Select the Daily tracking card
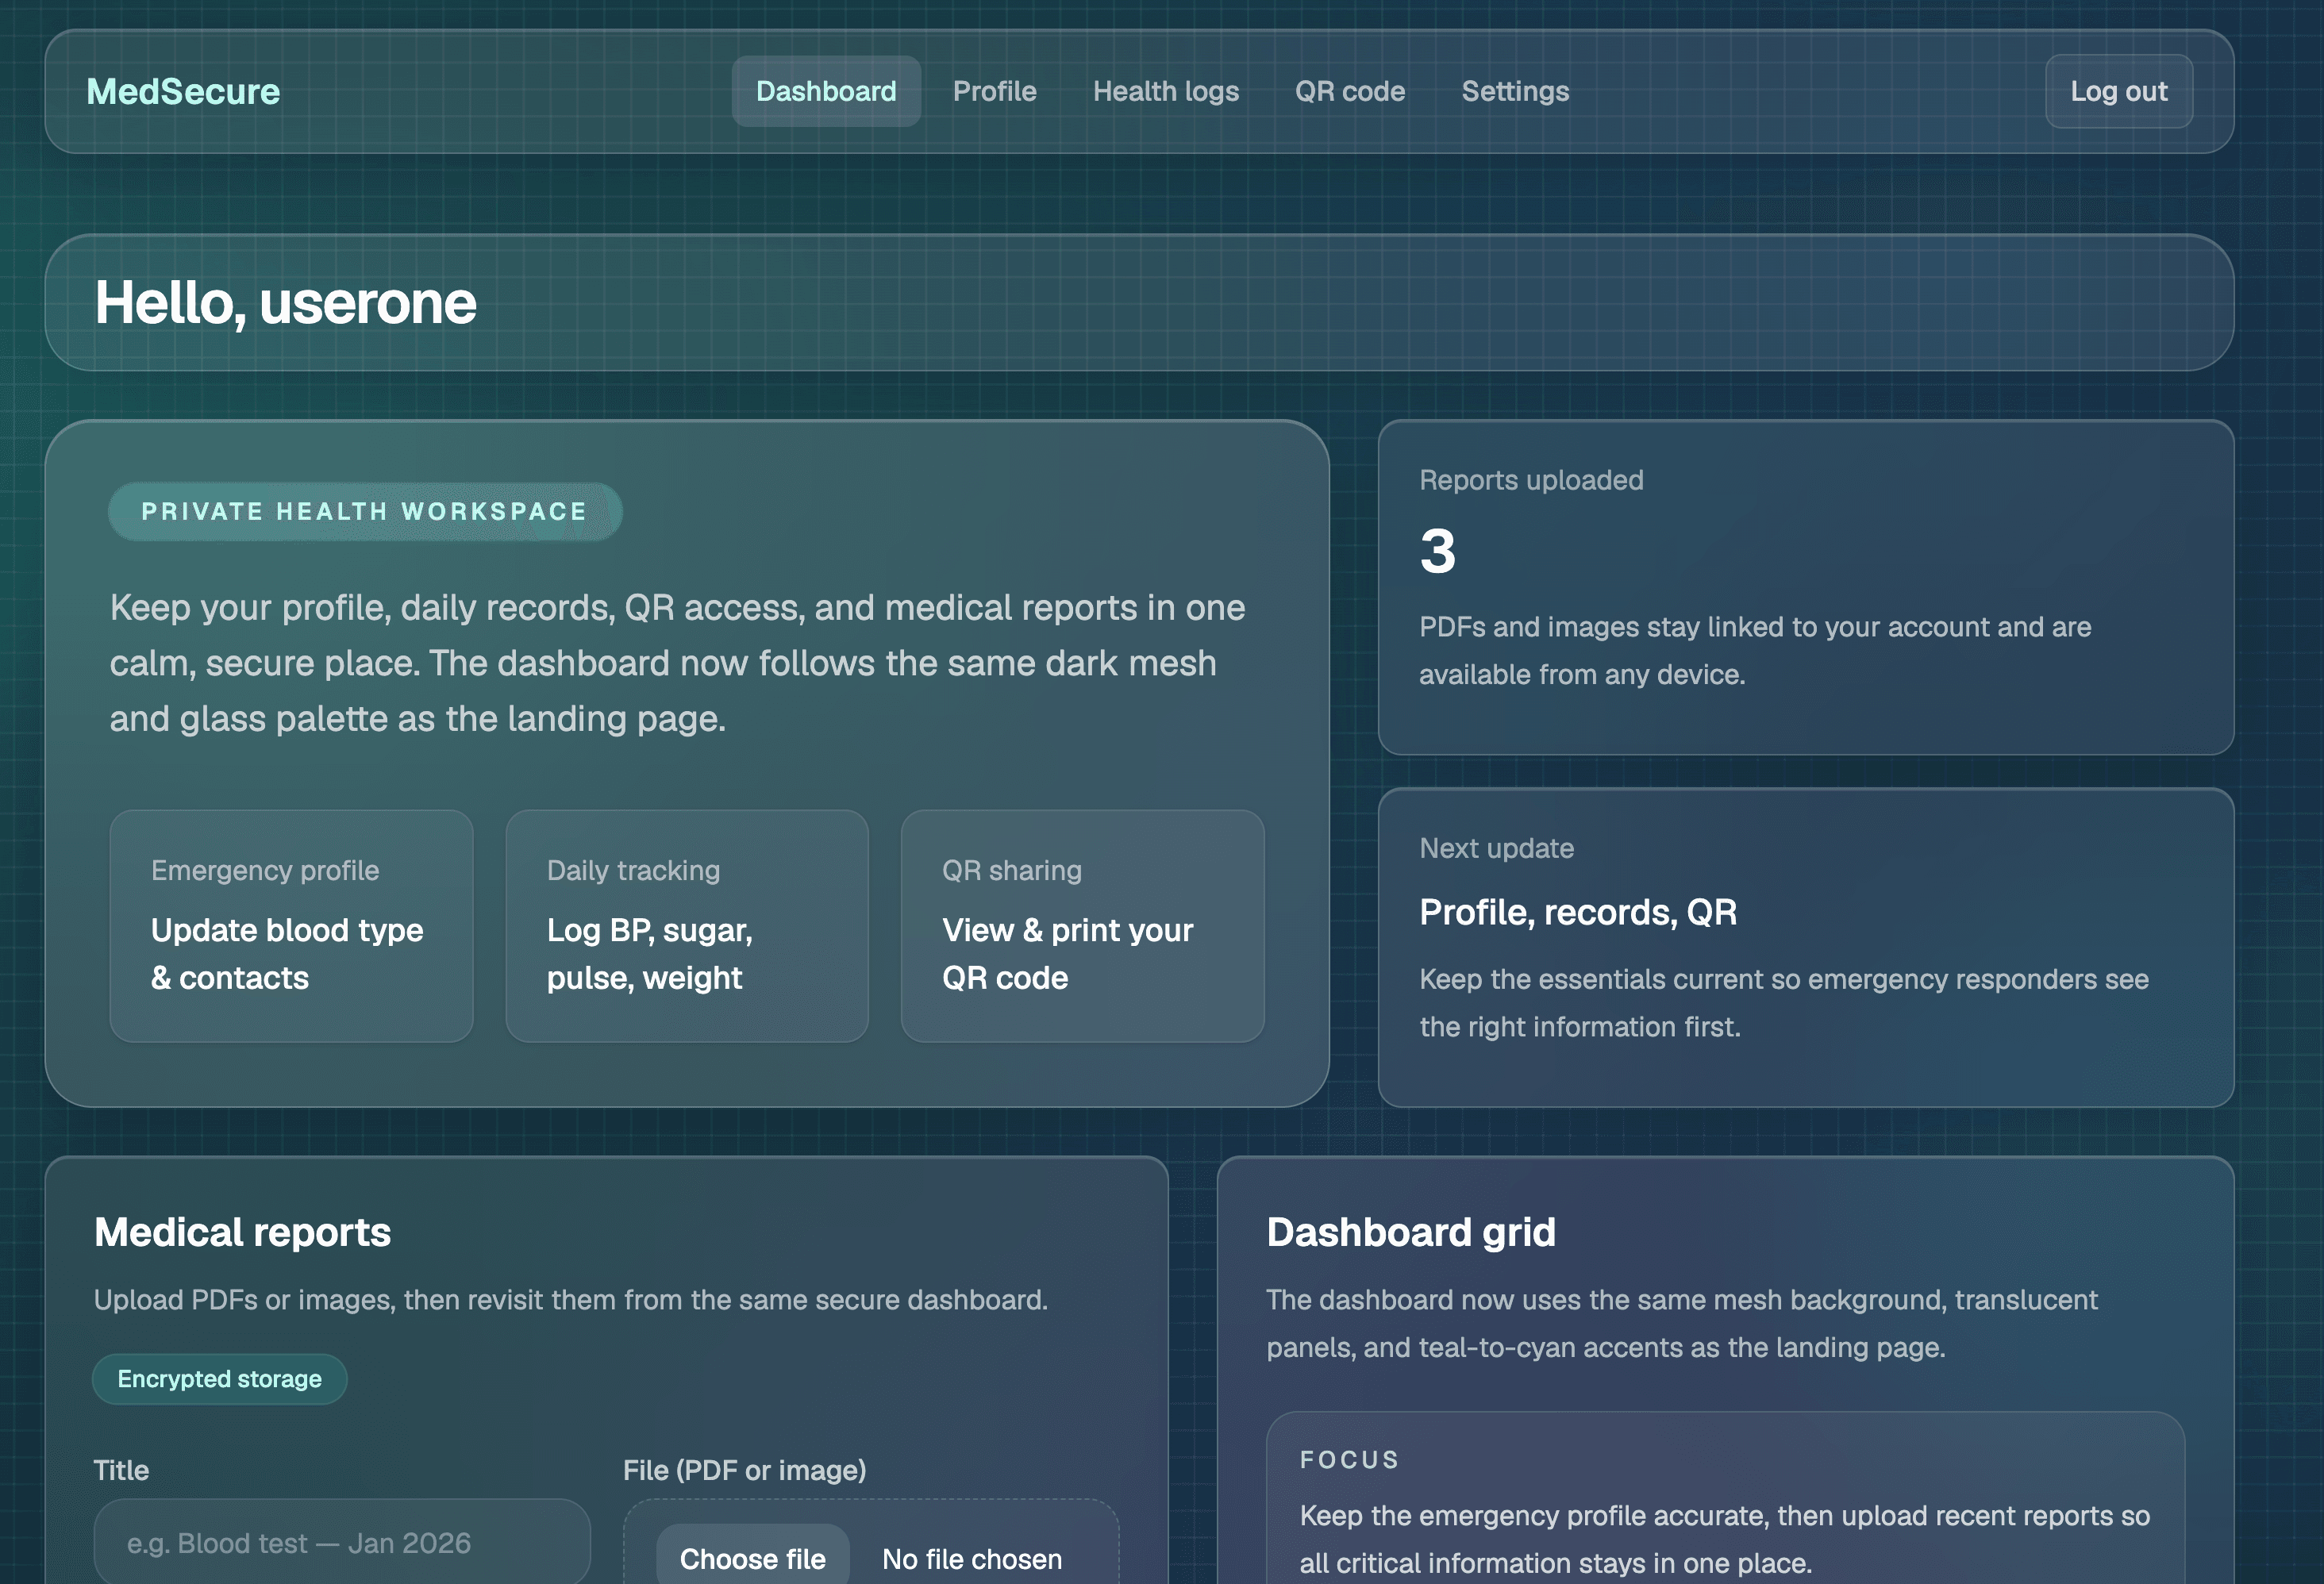This screenshot has width=2324, height=1584. (x=687, y=926)
